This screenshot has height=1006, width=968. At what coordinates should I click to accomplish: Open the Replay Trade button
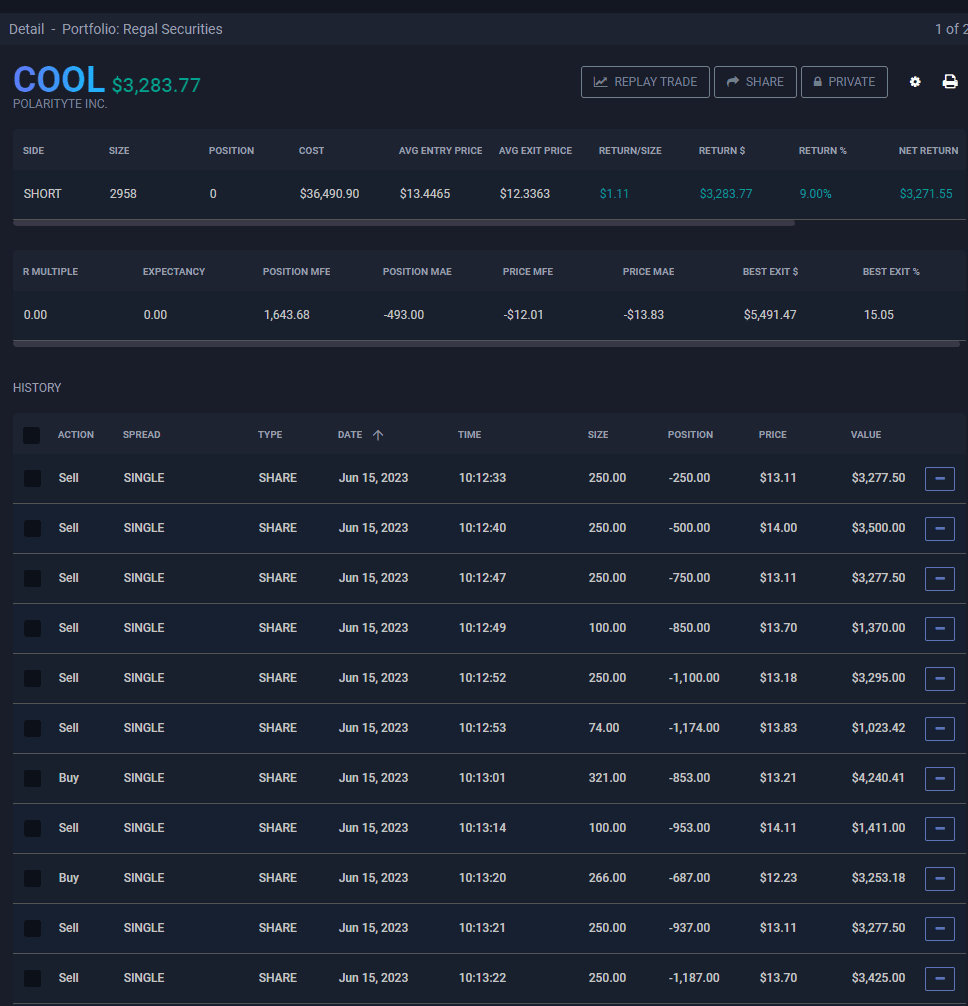pos(645,82)
